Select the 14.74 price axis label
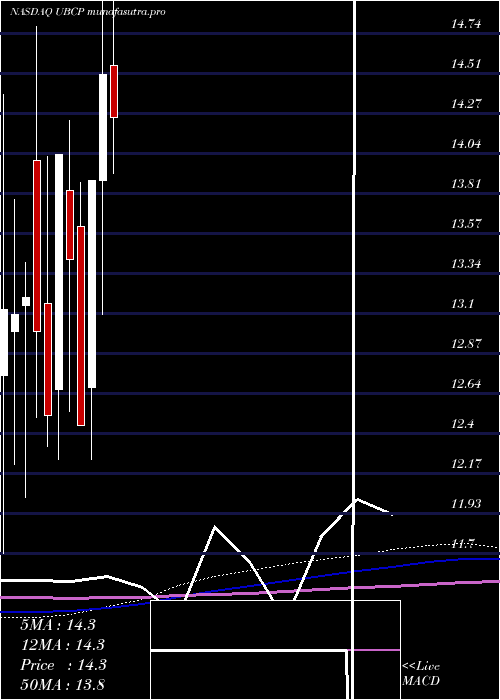This screenshot has height=700, width=500. click(x=466, y=24)
